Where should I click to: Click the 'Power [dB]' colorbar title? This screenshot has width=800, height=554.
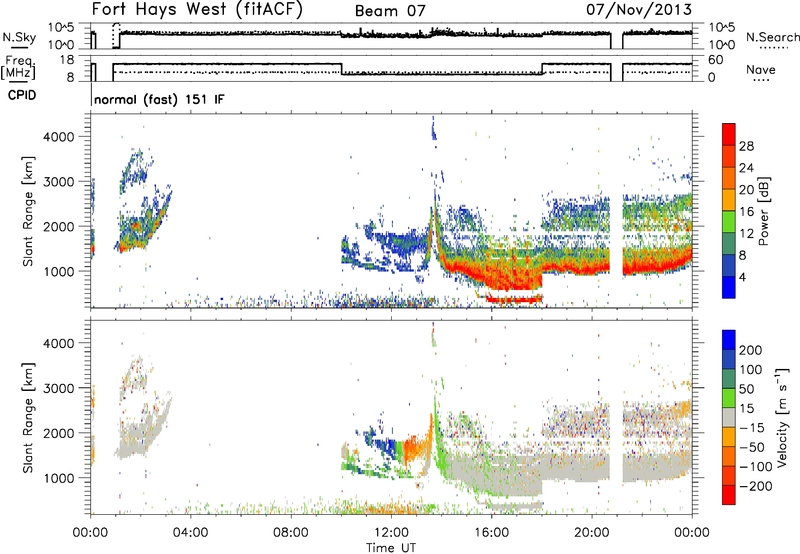point(763,211)
